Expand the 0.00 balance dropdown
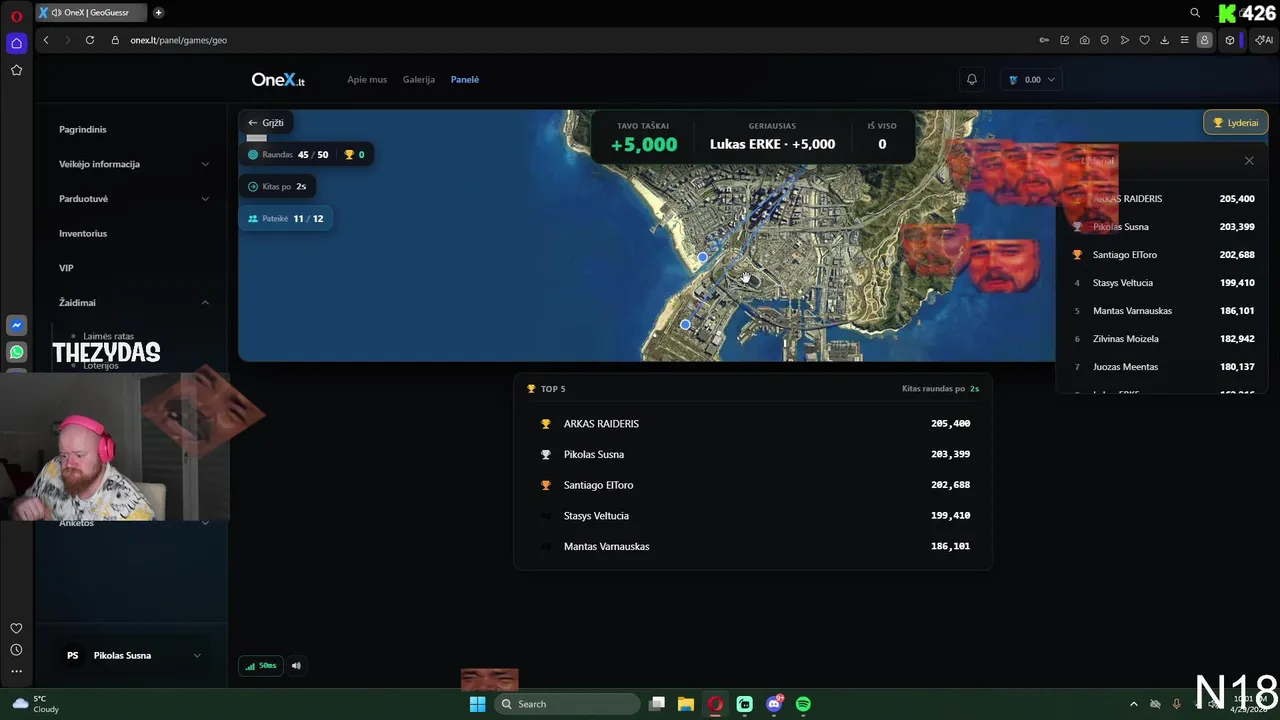Viewport: 1280px width, 720px height. [1032, 79]
